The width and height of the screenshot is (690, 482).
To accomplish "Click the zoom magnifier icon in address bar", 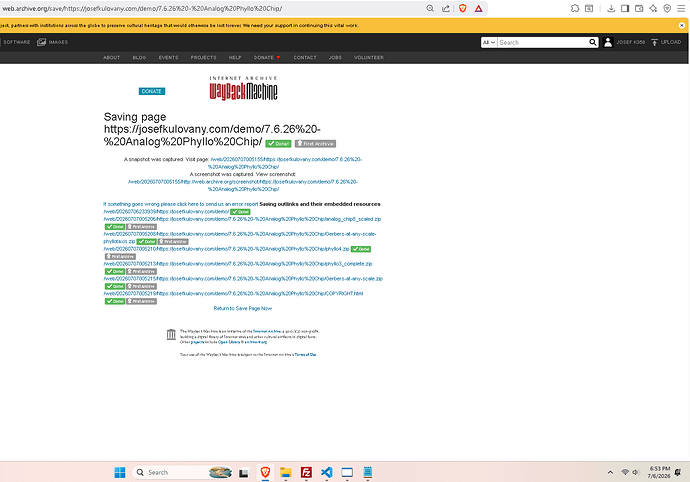I will click(x=430, y=8).
